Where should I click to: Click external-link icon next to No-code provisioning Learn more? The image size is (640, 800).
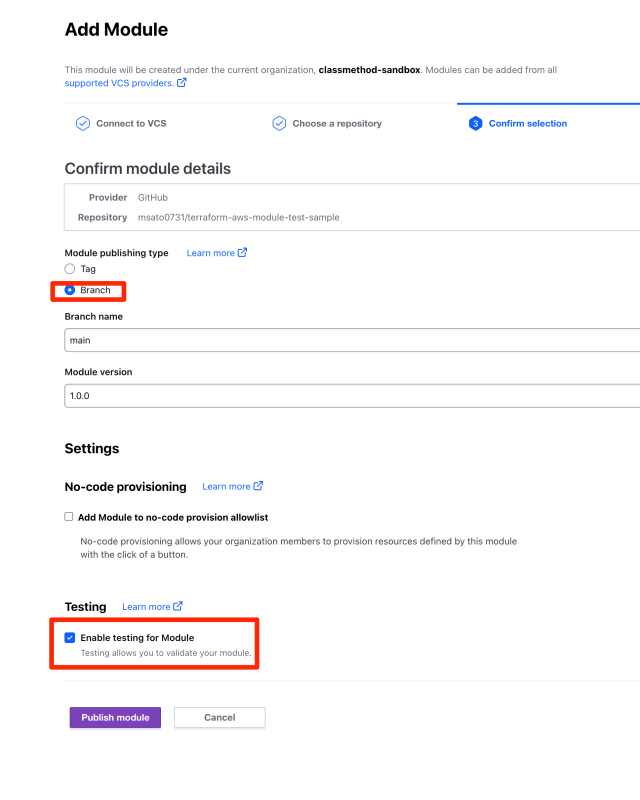pyautogui.click(x=258, y=486)
